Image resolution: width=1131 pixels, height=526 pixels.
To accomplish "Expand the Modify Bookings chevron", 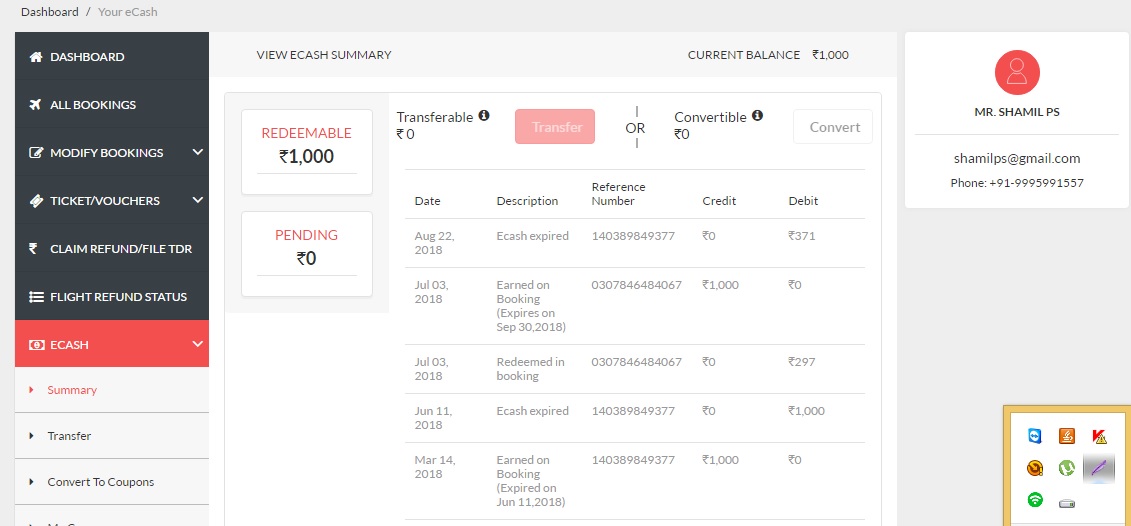I will [198, 152].
